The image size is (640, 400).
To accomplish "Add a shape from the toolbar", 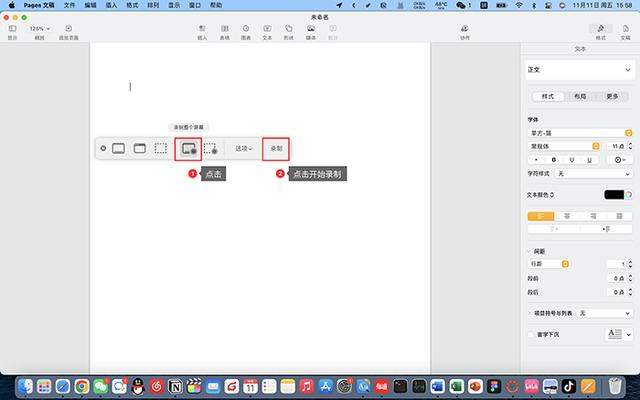I will coord(289,32).
